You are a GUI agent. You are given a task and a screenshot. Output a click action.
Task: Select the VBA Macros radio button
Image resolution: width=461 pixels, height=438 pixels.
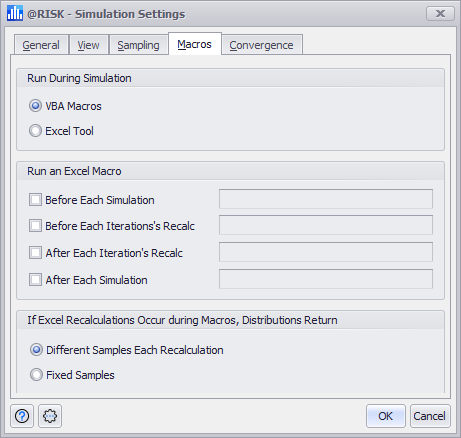coord(35,106)
